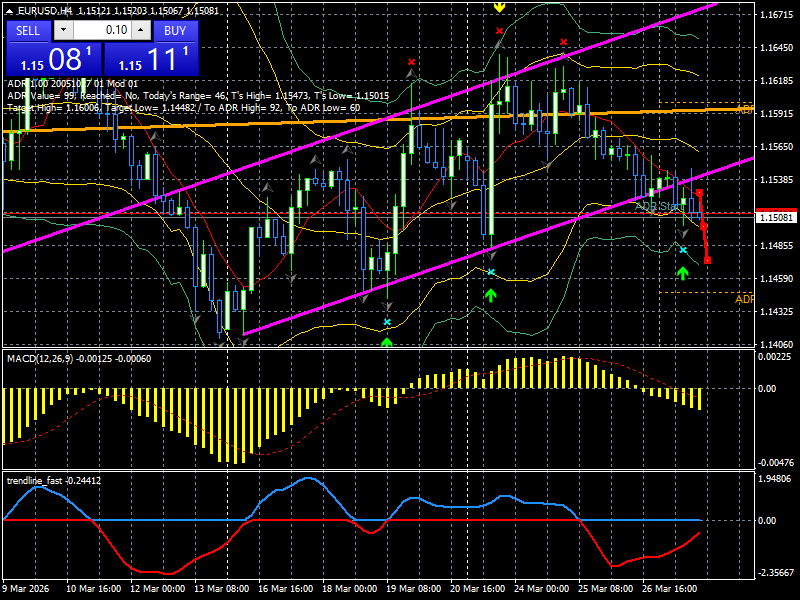
Task: Click the 1.15 11 buy price tile
Action: (x=151, y=59)
